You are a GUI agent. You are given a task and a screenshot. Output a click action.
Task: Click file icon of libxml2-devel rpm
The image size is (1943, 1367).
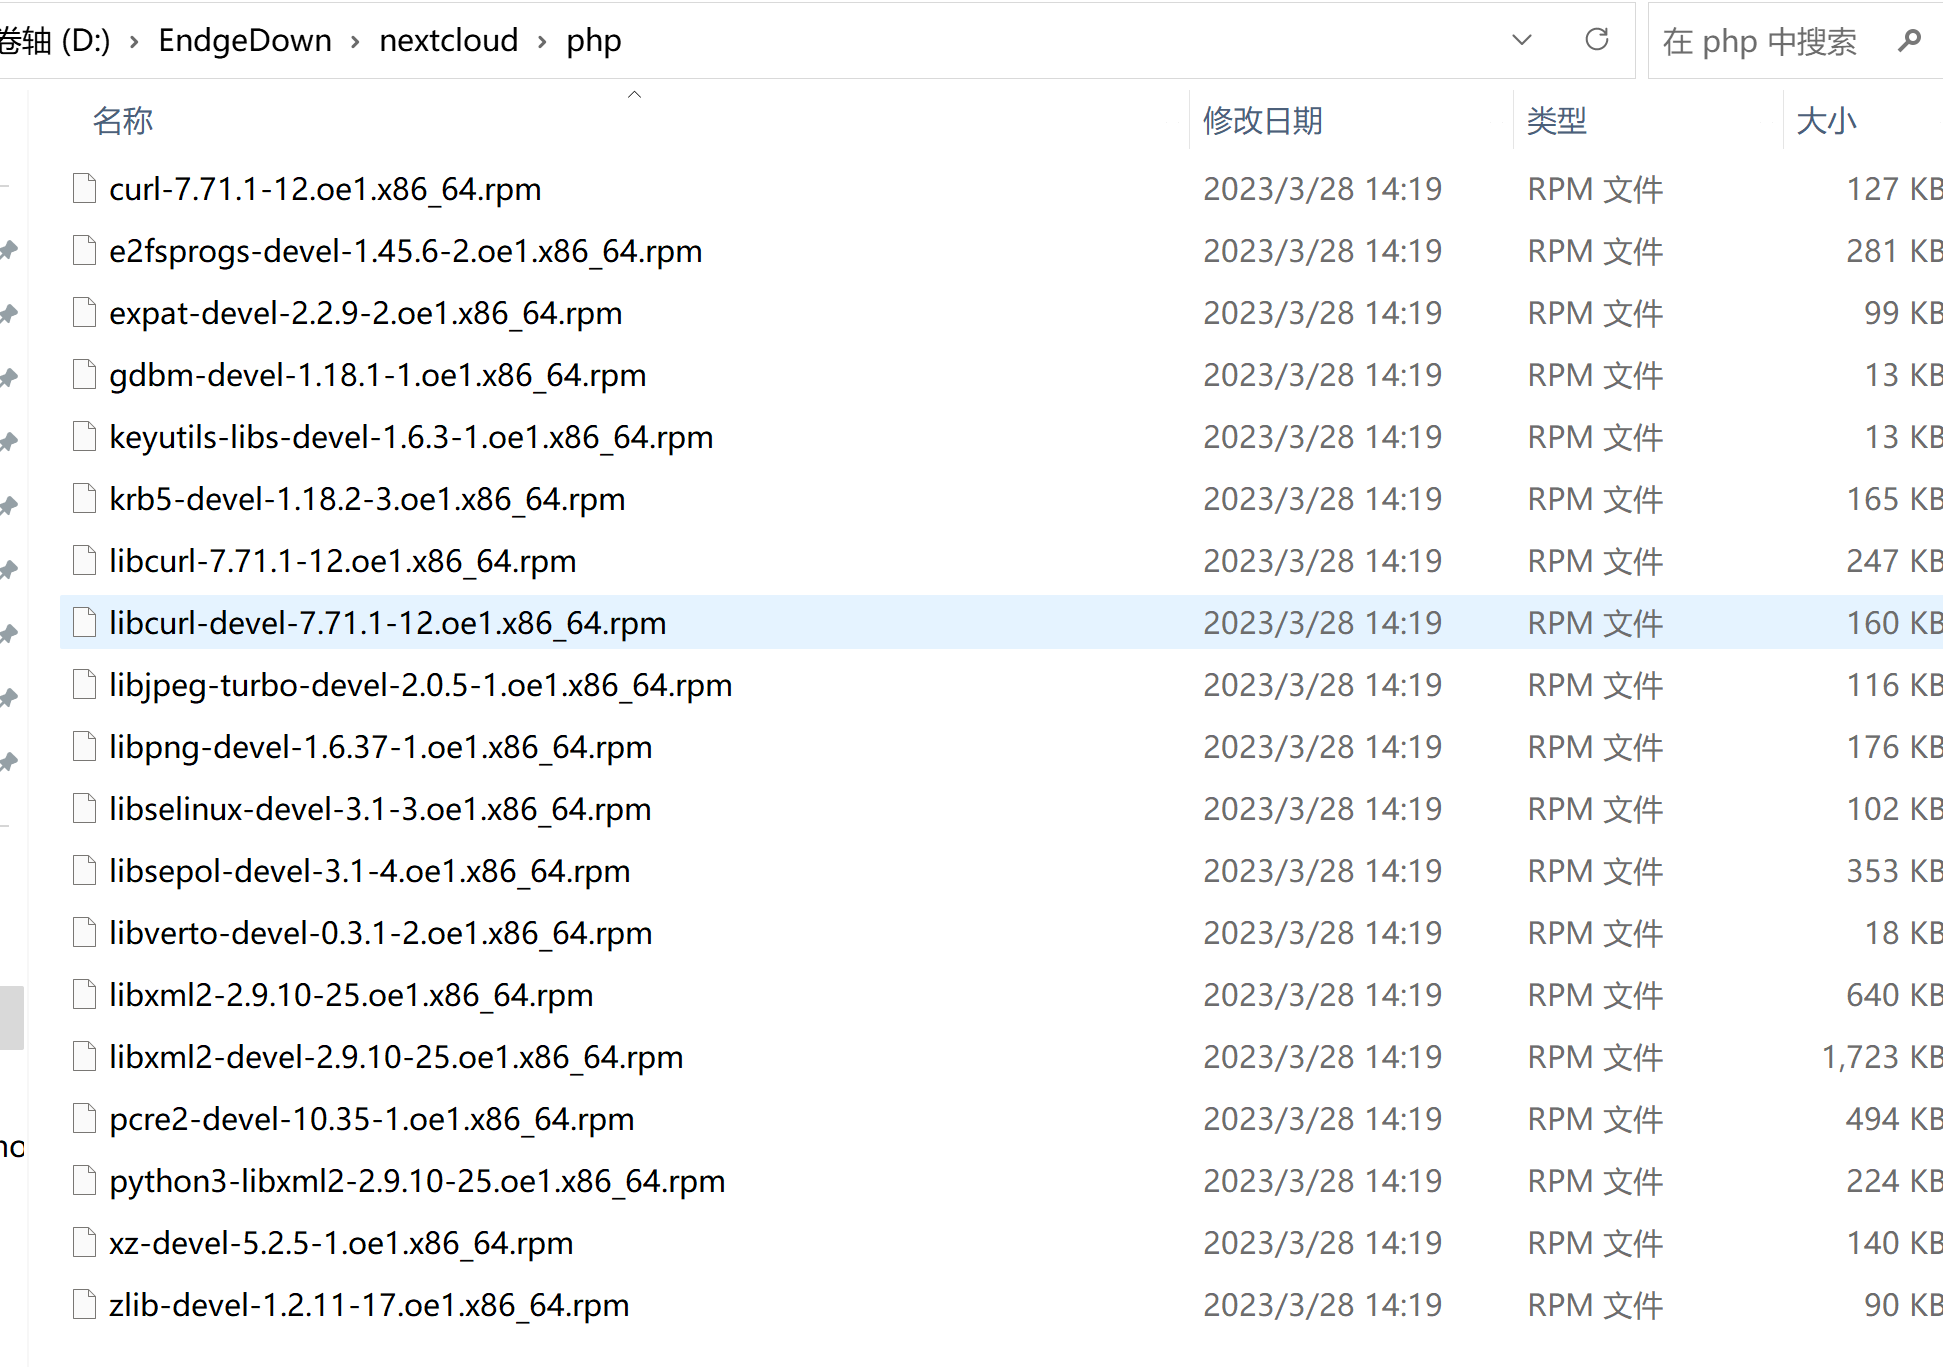click(85, 1056)
